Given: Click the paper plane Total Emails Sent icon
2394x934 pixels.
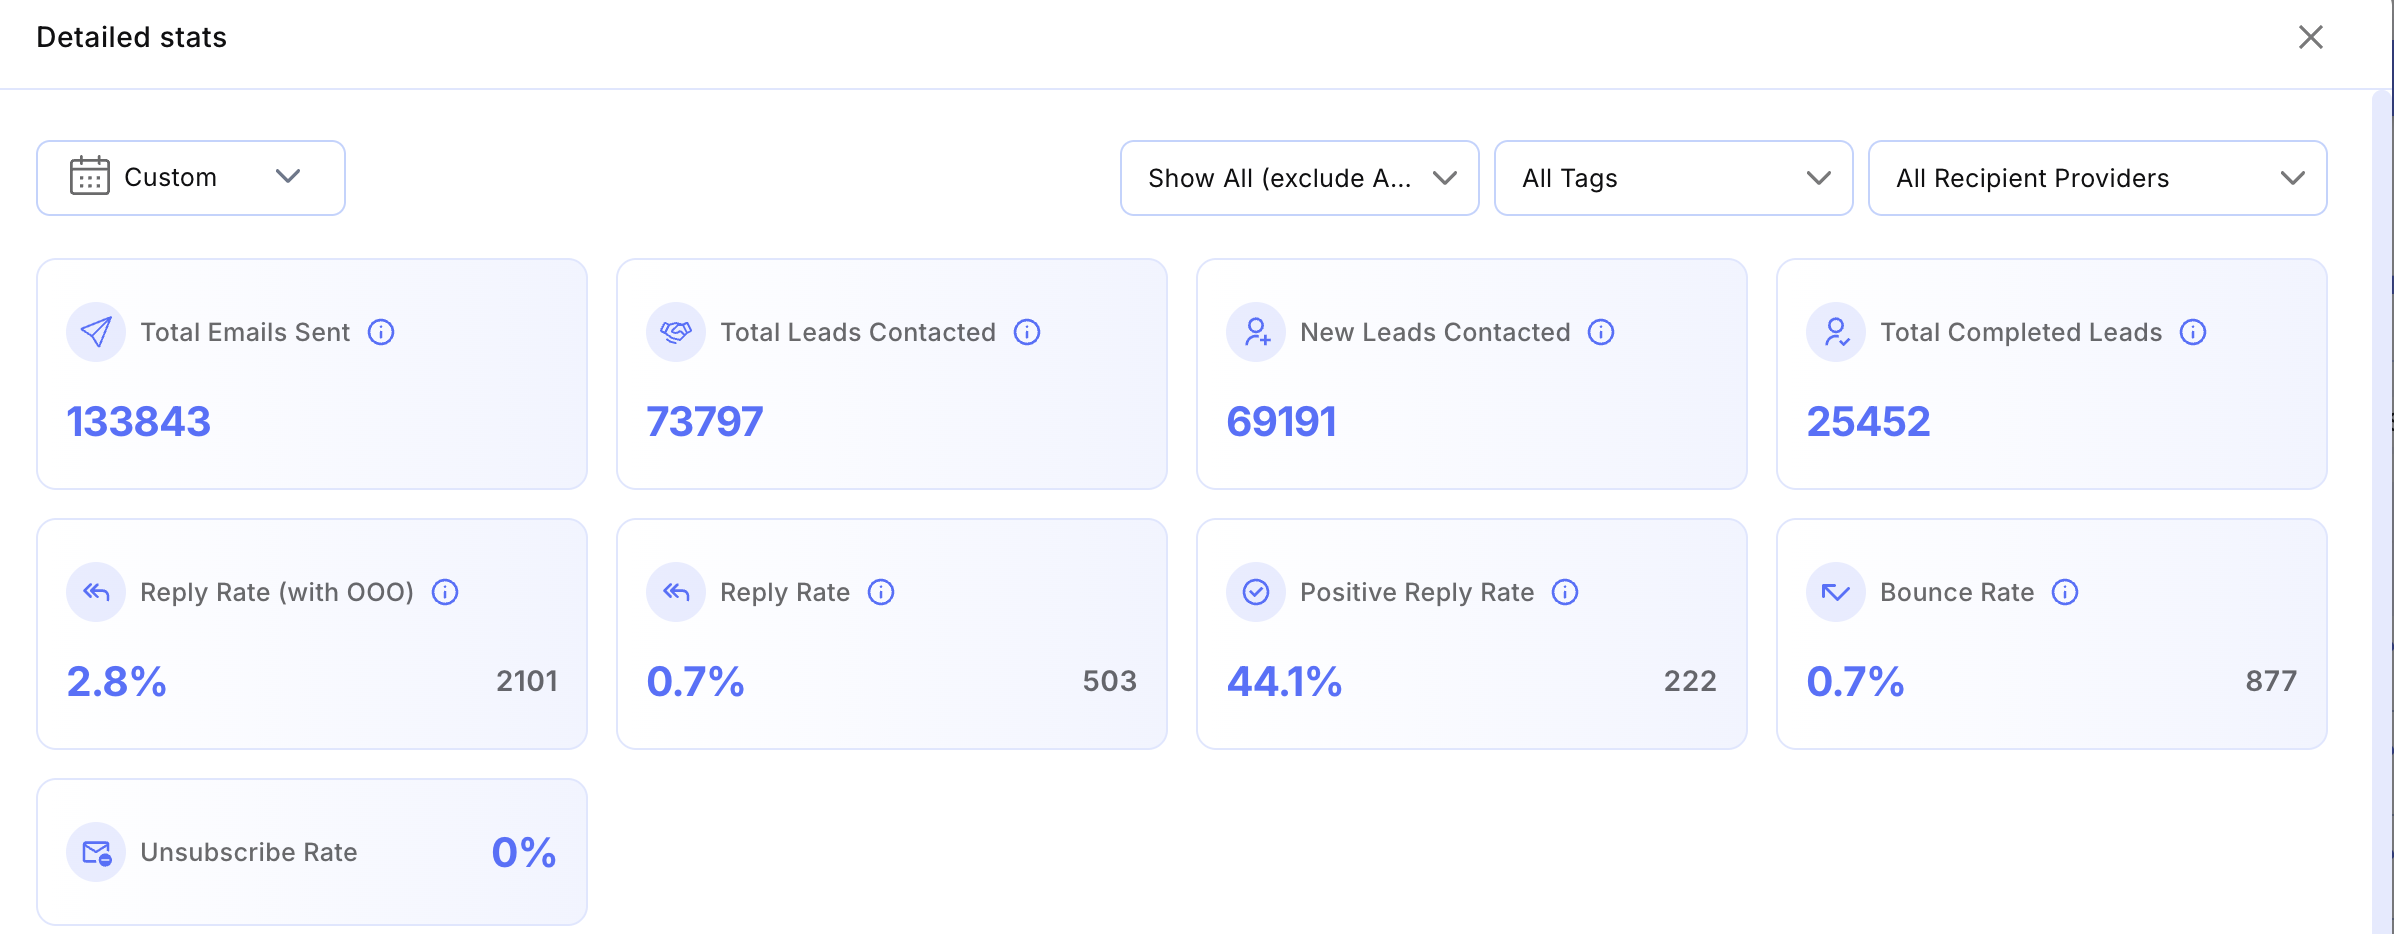Looking at the screenshot, I should (96, 332).
